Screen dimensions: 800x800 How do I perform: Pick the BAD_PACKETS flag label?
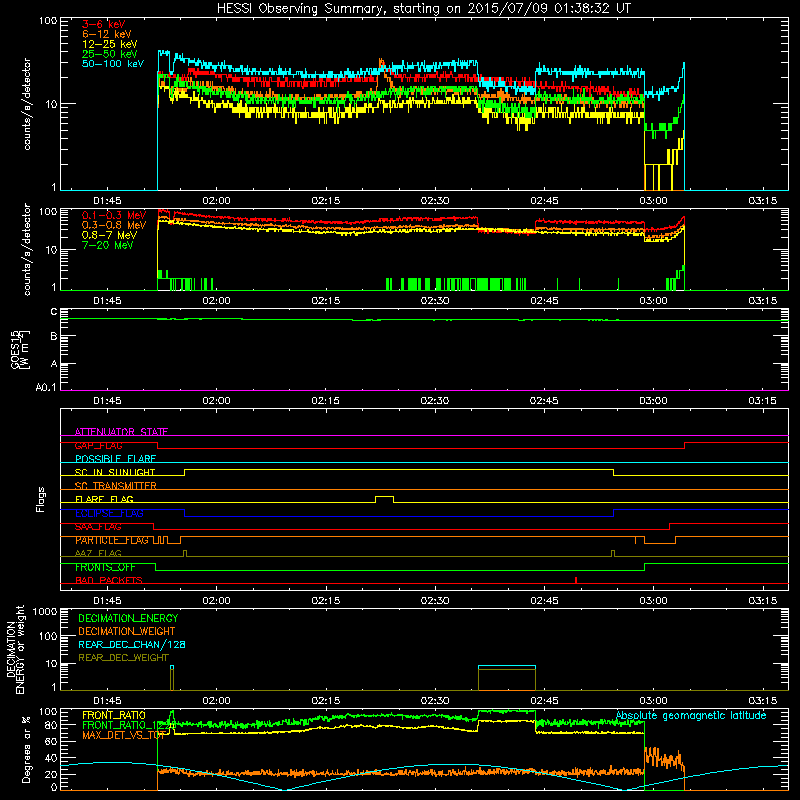[109, 580]
